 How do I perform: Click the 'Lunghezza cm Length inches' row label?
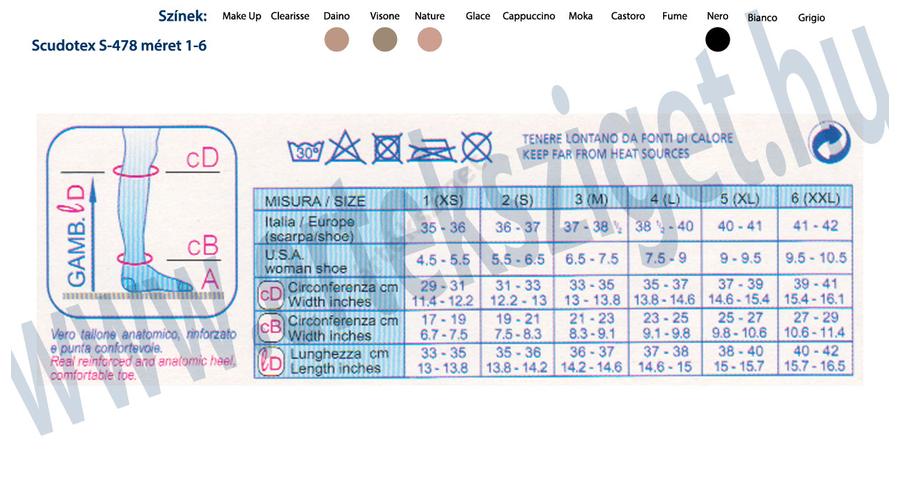339,361
